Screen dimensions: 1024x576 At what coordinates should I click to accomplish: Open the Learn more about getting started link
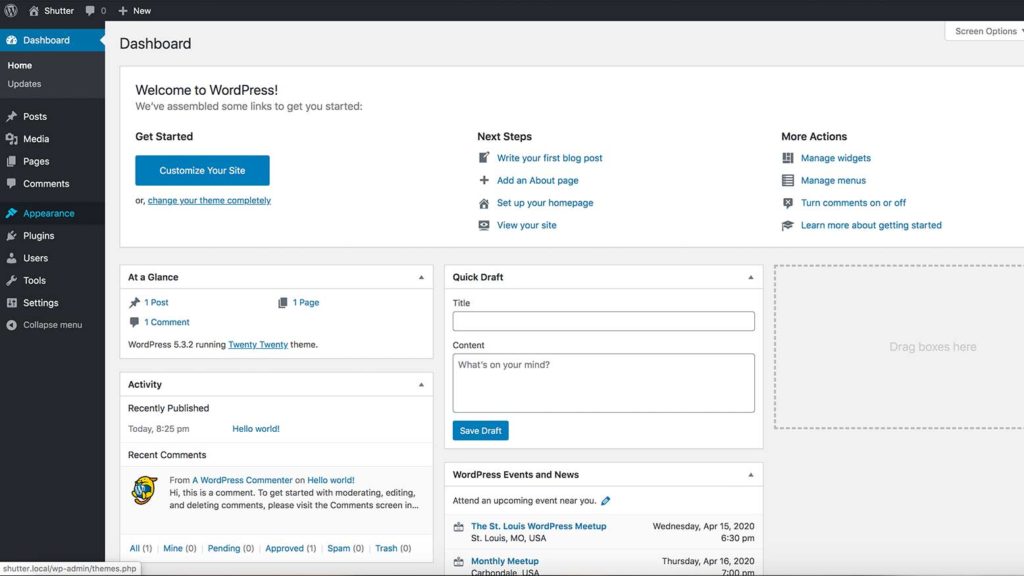(871, 225)
